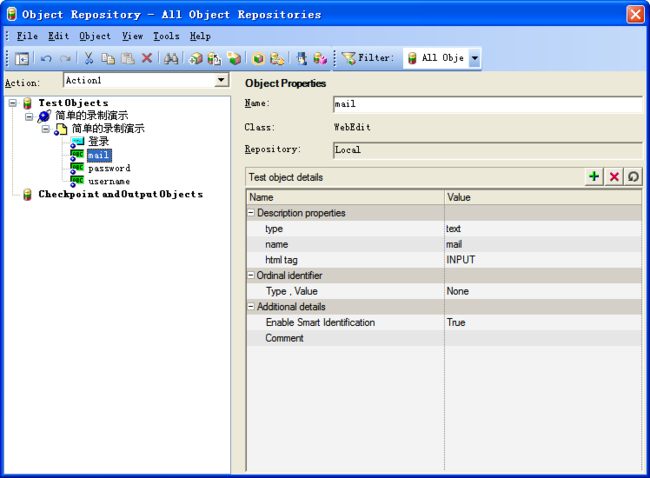Open Find and Replace binoculars icon
The height and width of the screenshot is (478, 650).
point(171,58)
